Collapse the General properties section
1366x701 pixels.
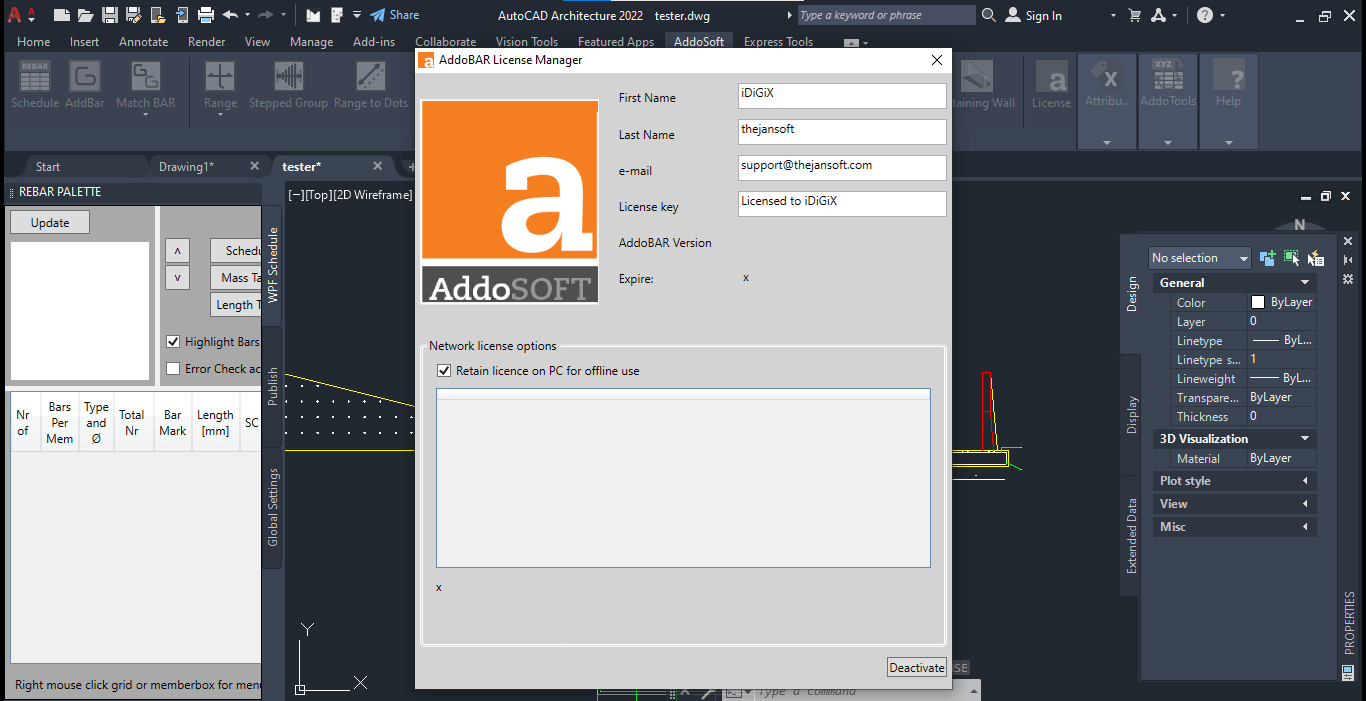tap(1305, 283)
